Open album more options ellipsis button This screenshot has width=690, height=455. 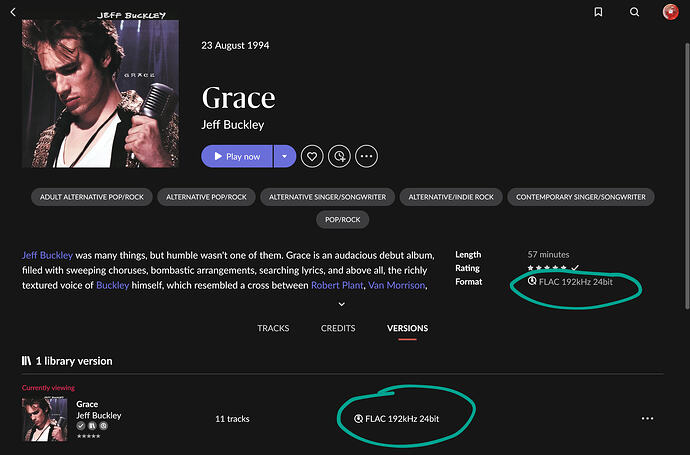(367, 156)
